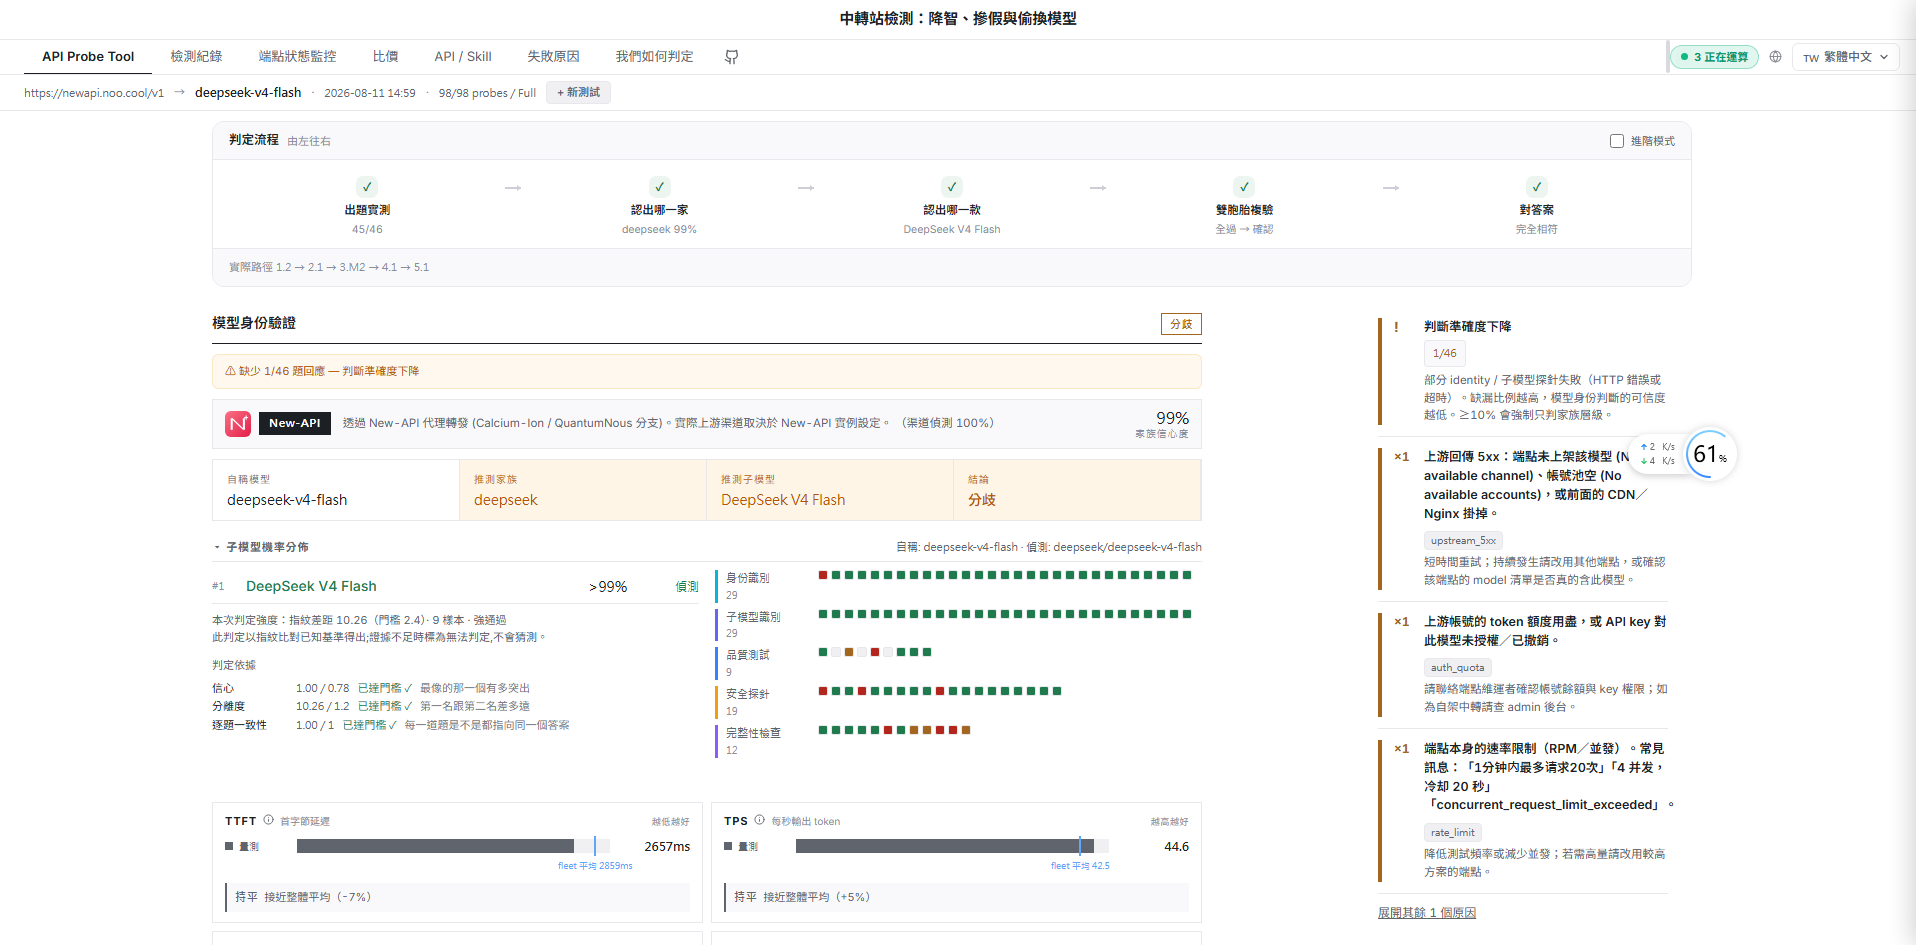This screenshot has height=945, width=1916.
Task: Click the 持平 接近整體平均（-7%）note
Action: point(457,897)
